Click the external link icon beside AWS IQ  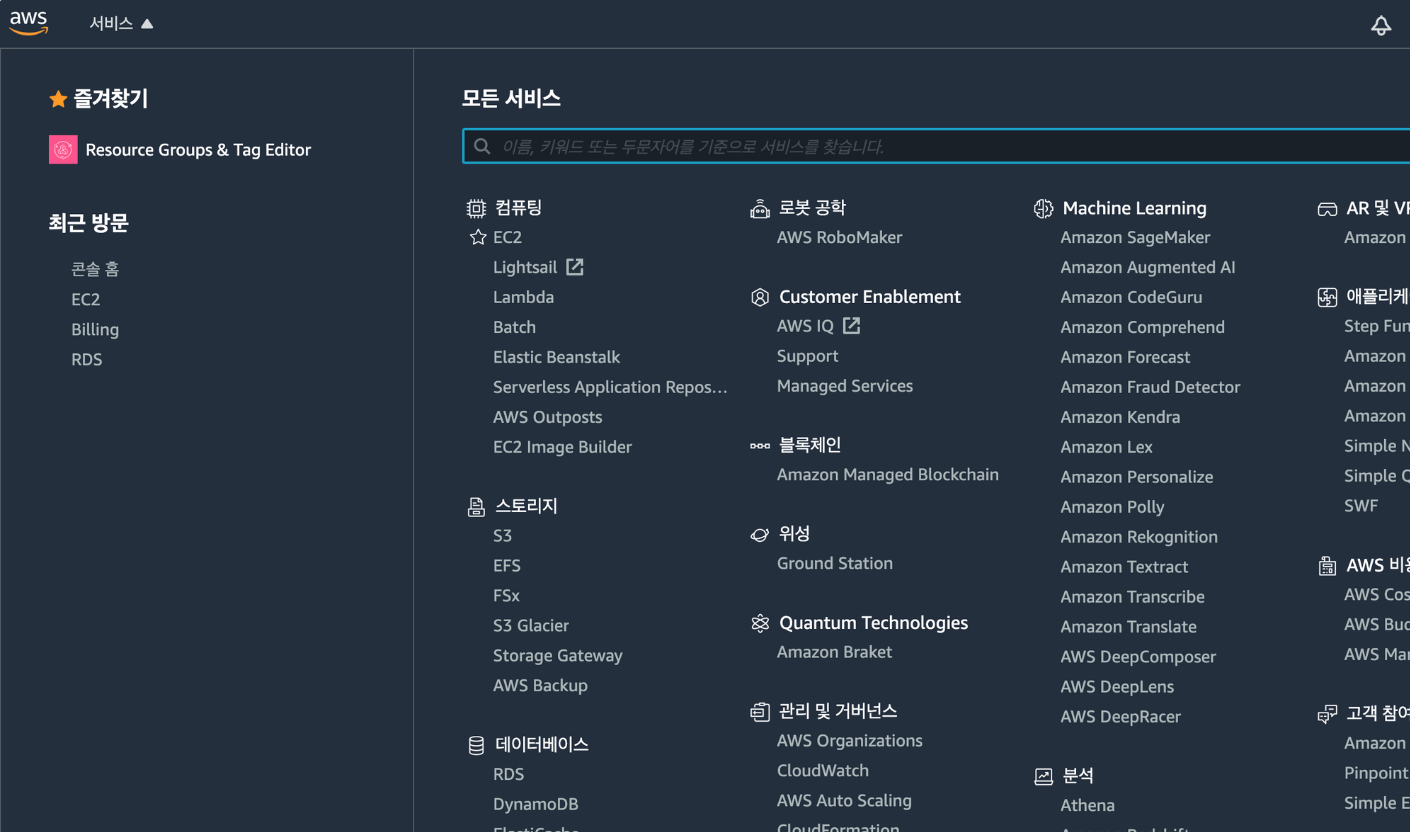coord(851,326)
